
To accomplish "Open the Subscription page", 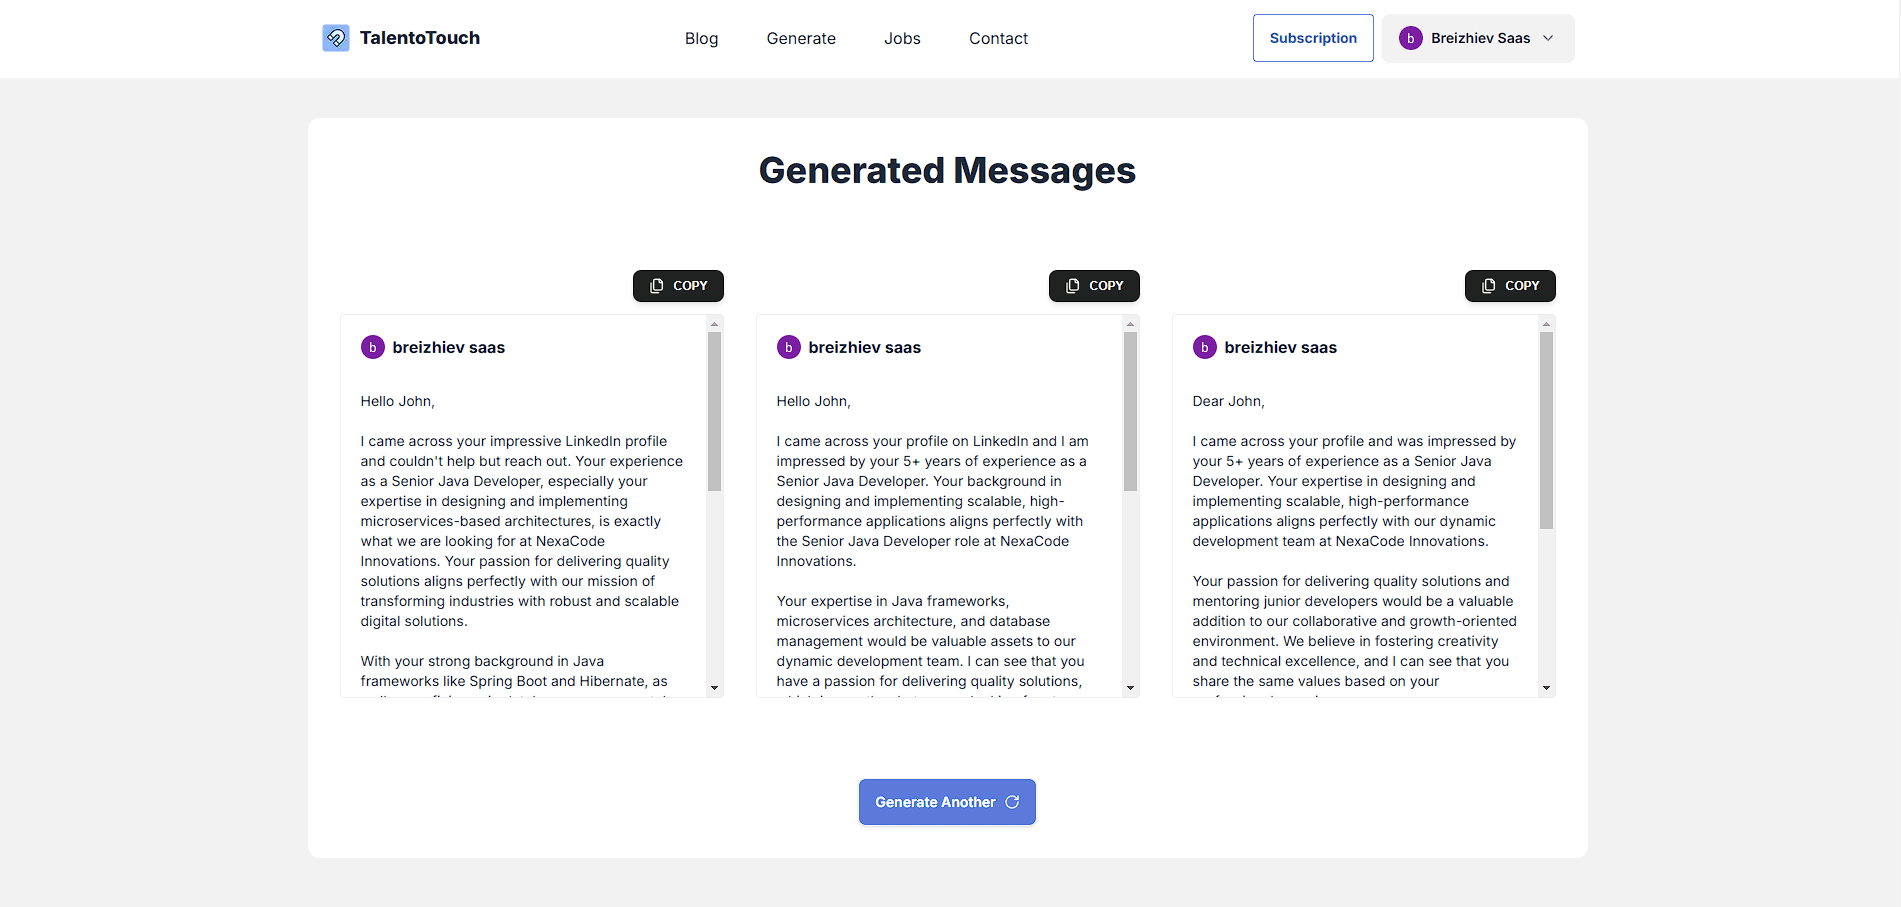I will pyautogui.click(x=1312, y=37).
